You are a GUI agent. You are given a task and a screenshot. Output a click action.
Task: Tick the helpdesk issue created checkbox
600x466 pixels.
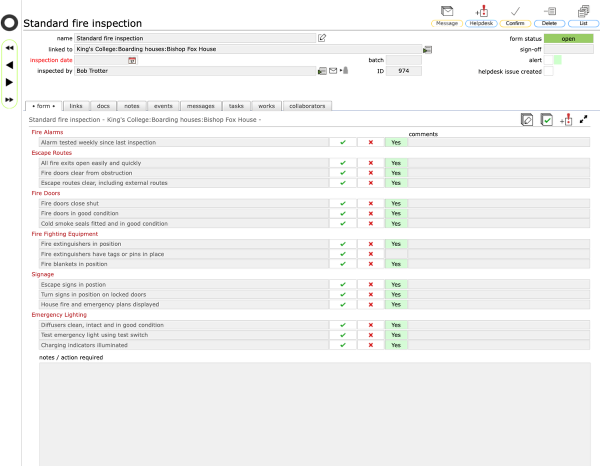pos(548,71)
